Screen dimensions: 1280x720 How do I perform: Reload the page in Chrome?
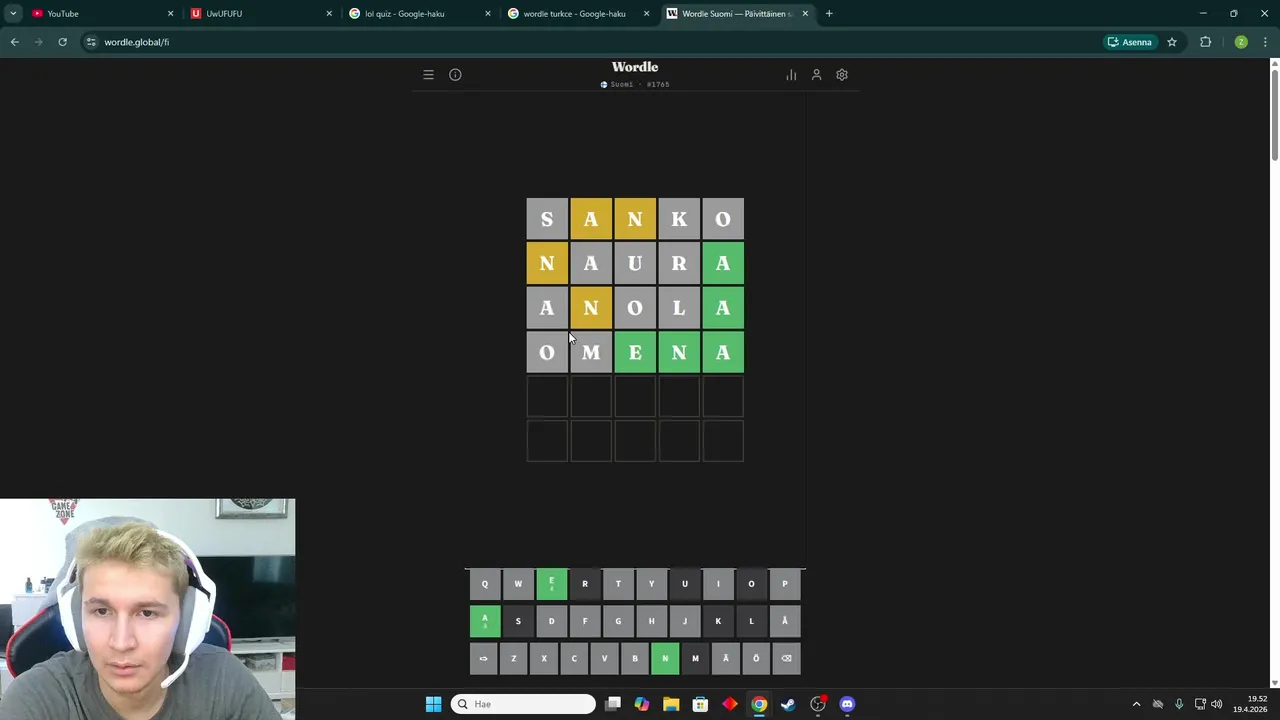point(62,42)
